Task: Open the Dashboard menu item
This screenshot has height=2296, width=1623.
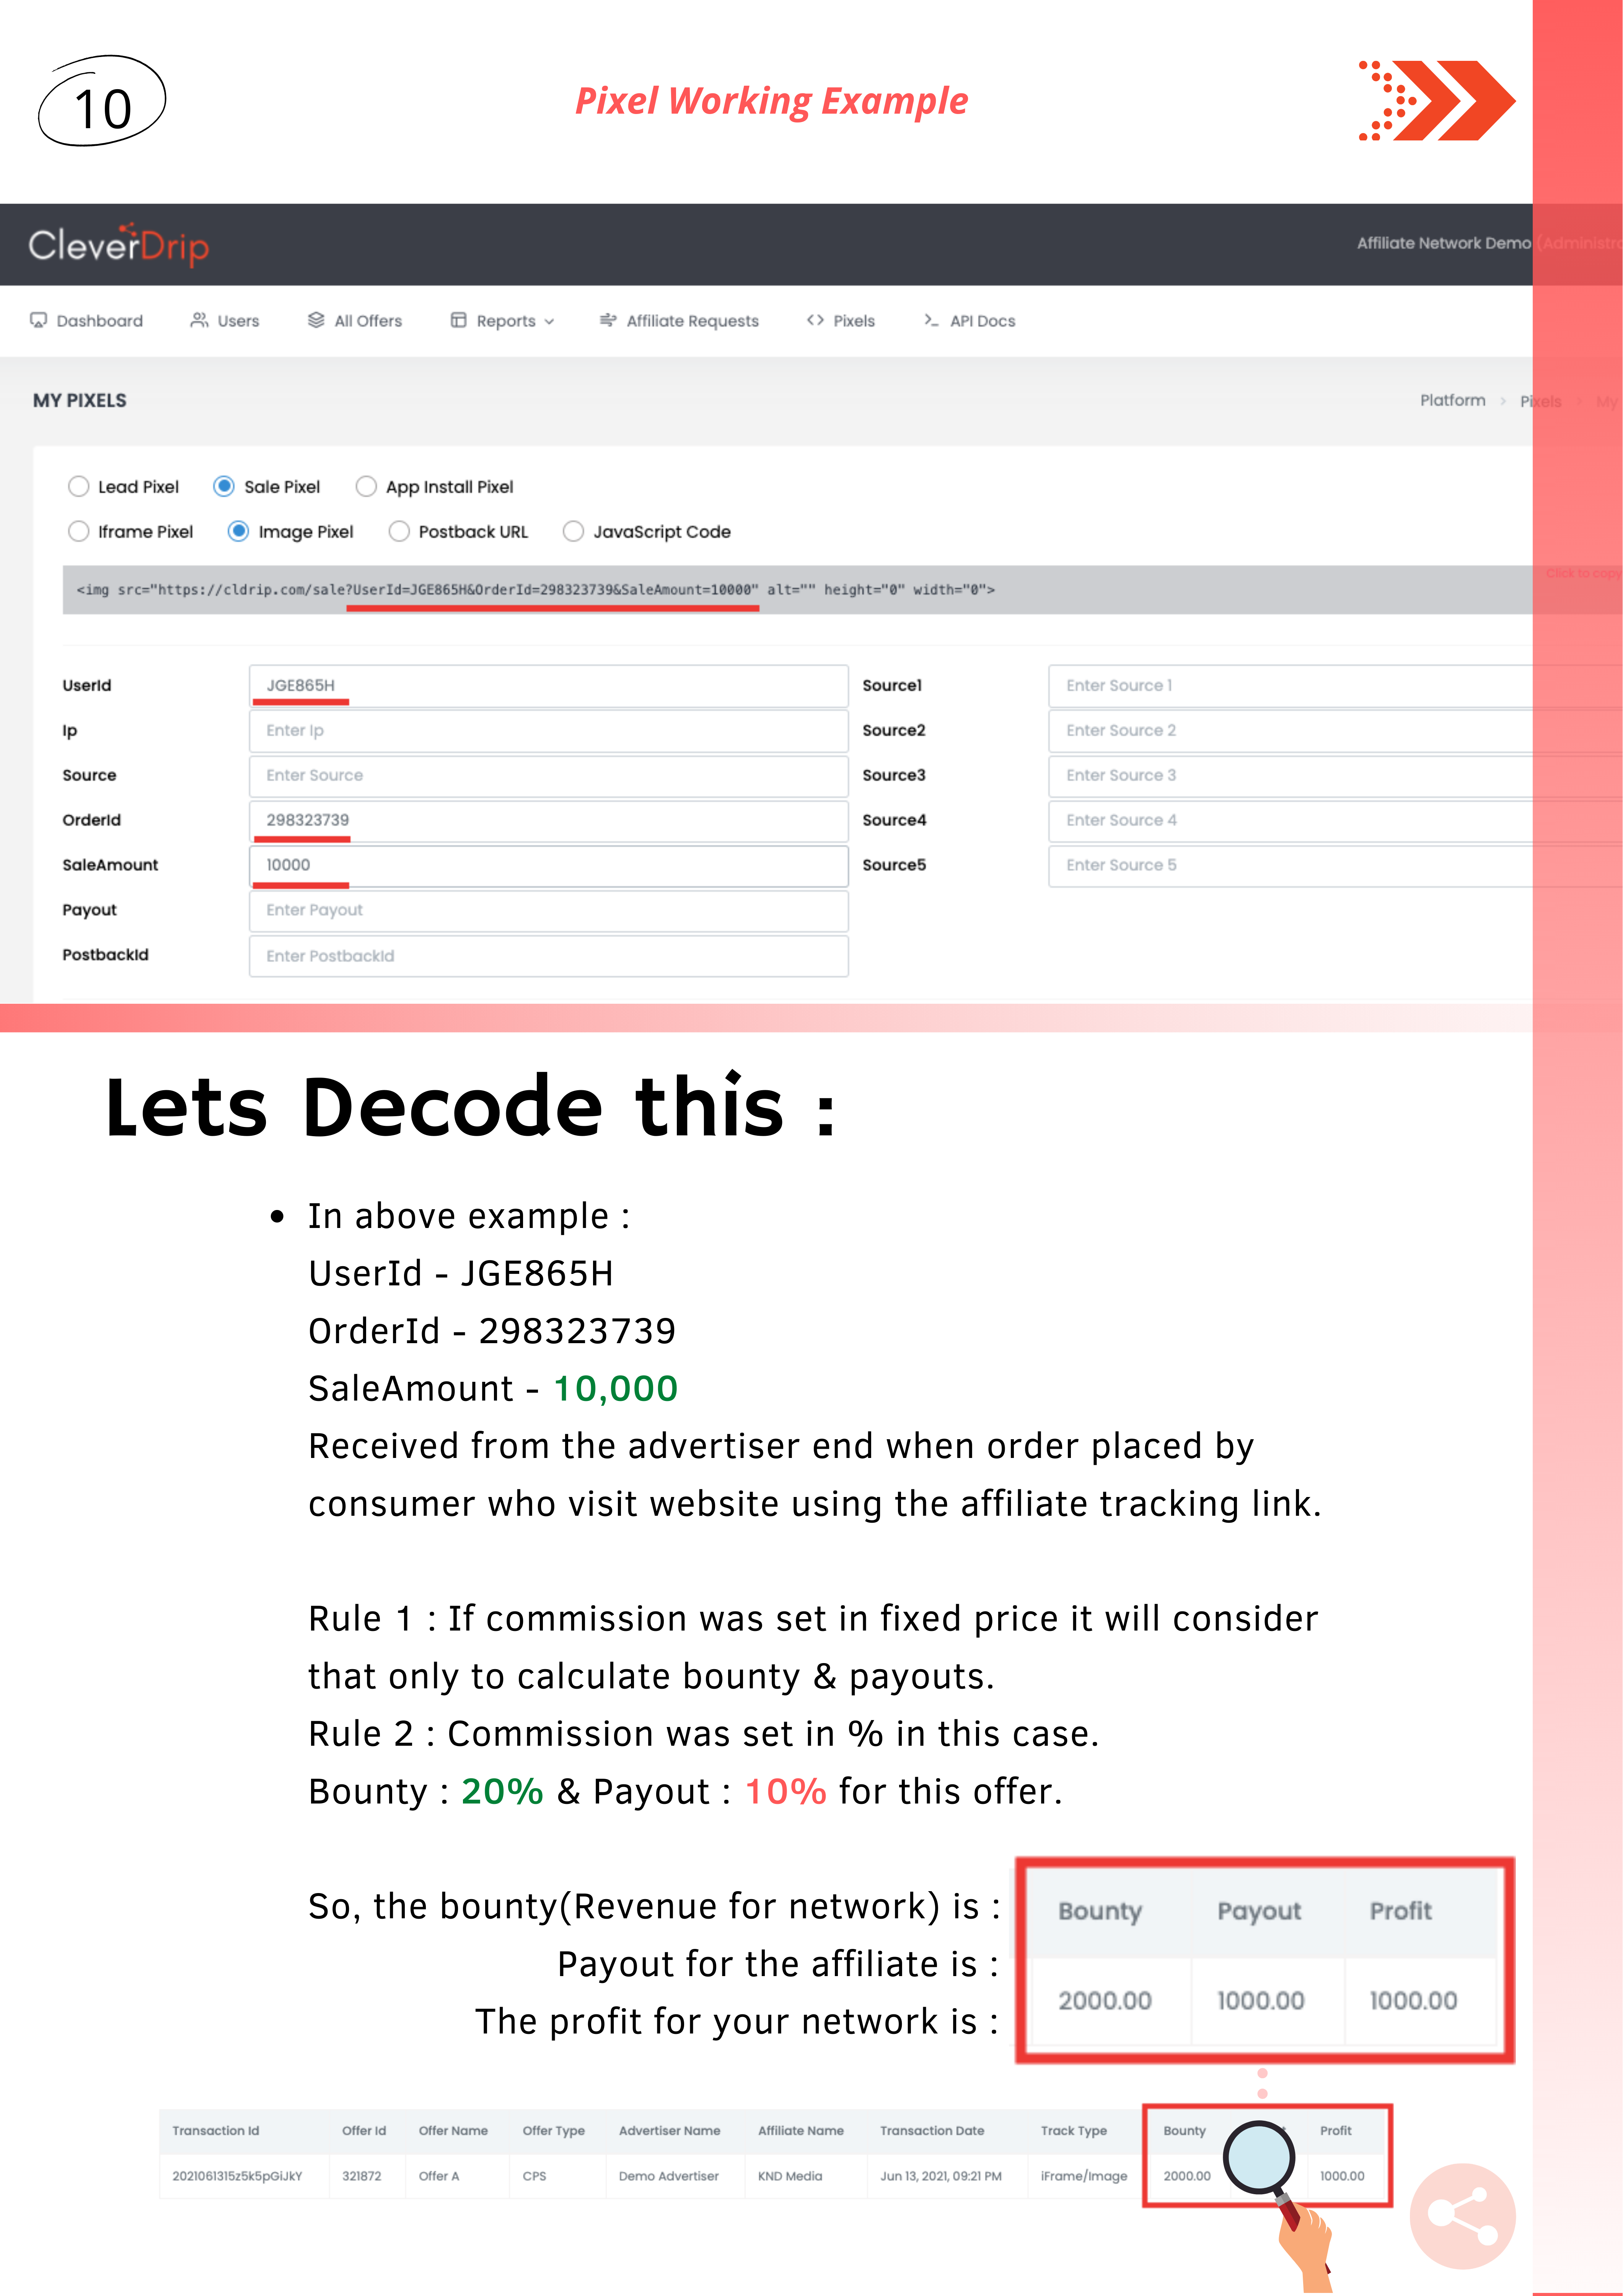Action: coord(87,321)
